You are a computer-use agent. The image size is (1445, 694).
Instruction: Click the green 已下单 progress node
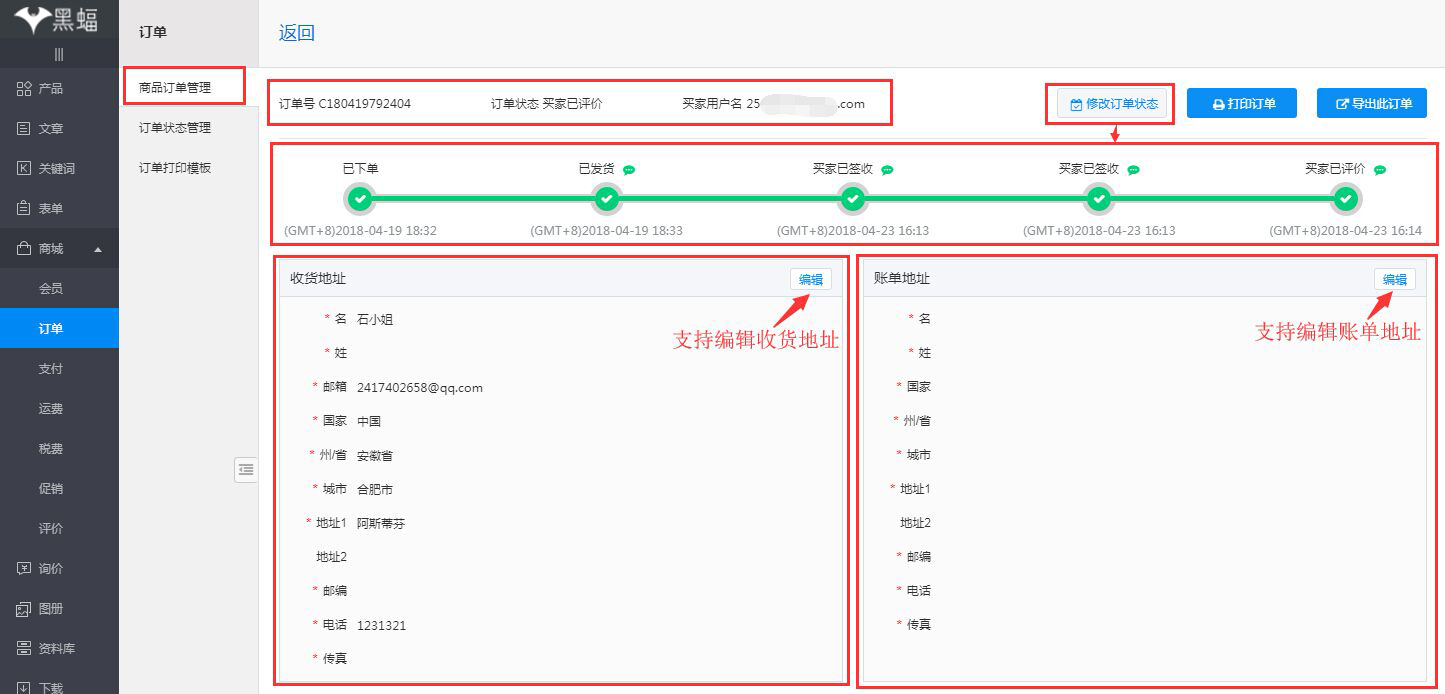point(360,199)
